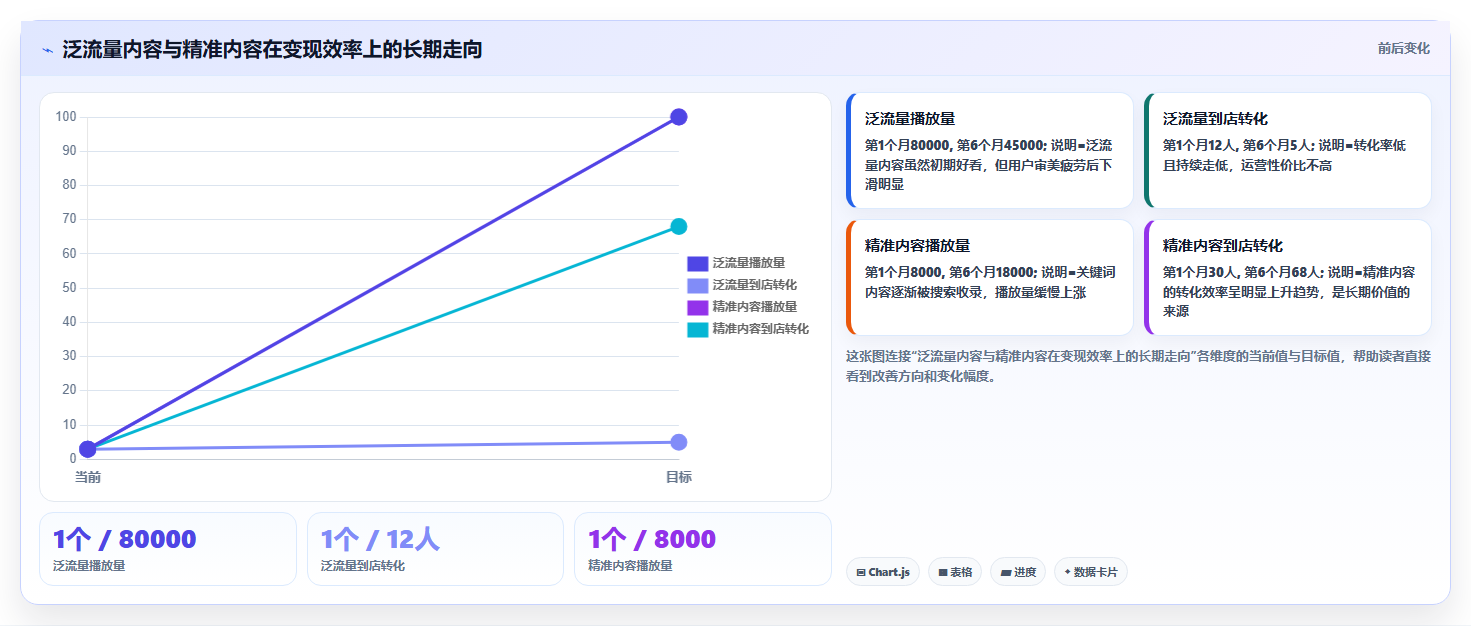Click the 进度 tag icon
The height and width of the screenshot is (626, 1471).
click(1006, 573)
